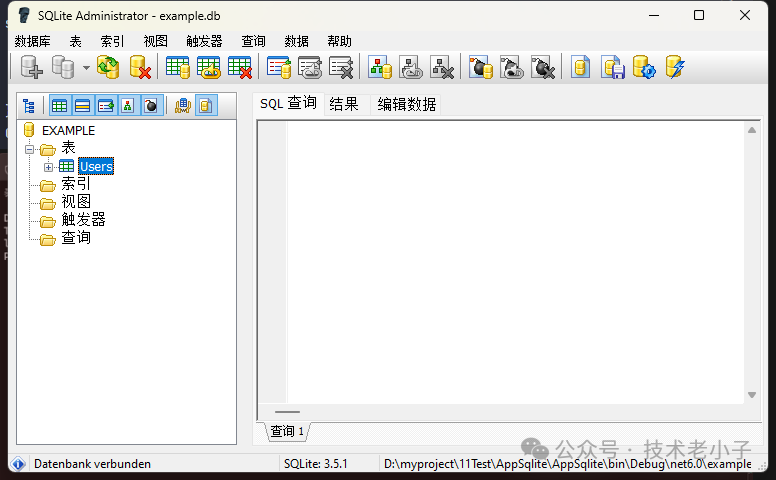Select the 查询 folder in tree
Screen dimensions: 776x480
click(x=76, y=238)
